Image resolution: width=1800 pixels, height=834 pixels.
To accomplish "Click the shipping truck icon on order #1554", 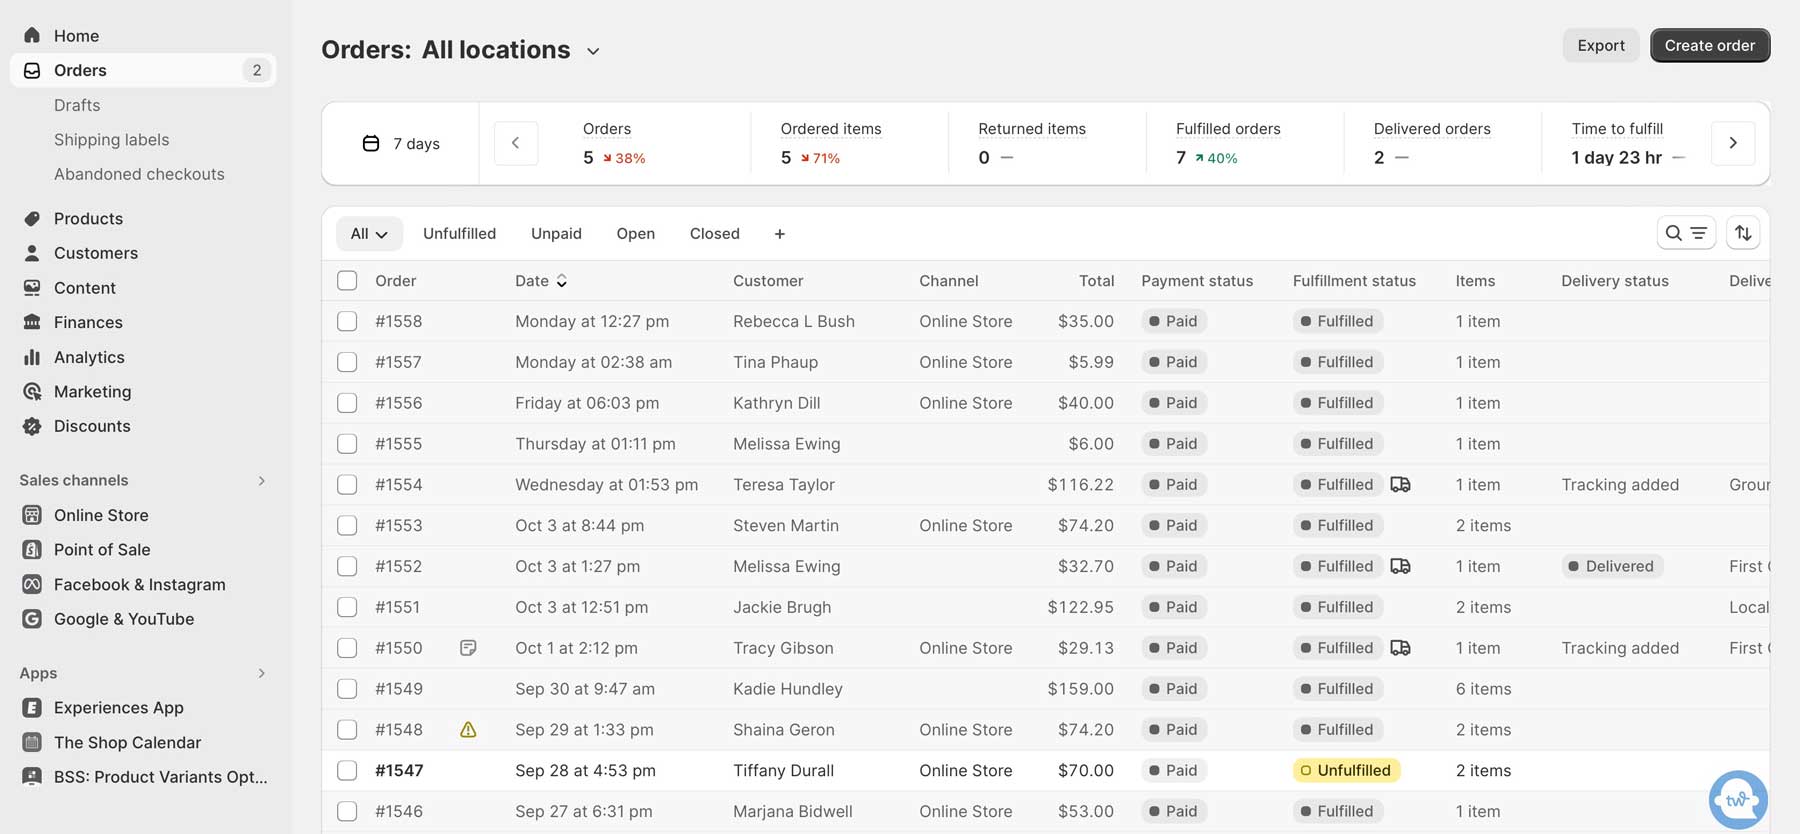I will (x=1400, y=485).
